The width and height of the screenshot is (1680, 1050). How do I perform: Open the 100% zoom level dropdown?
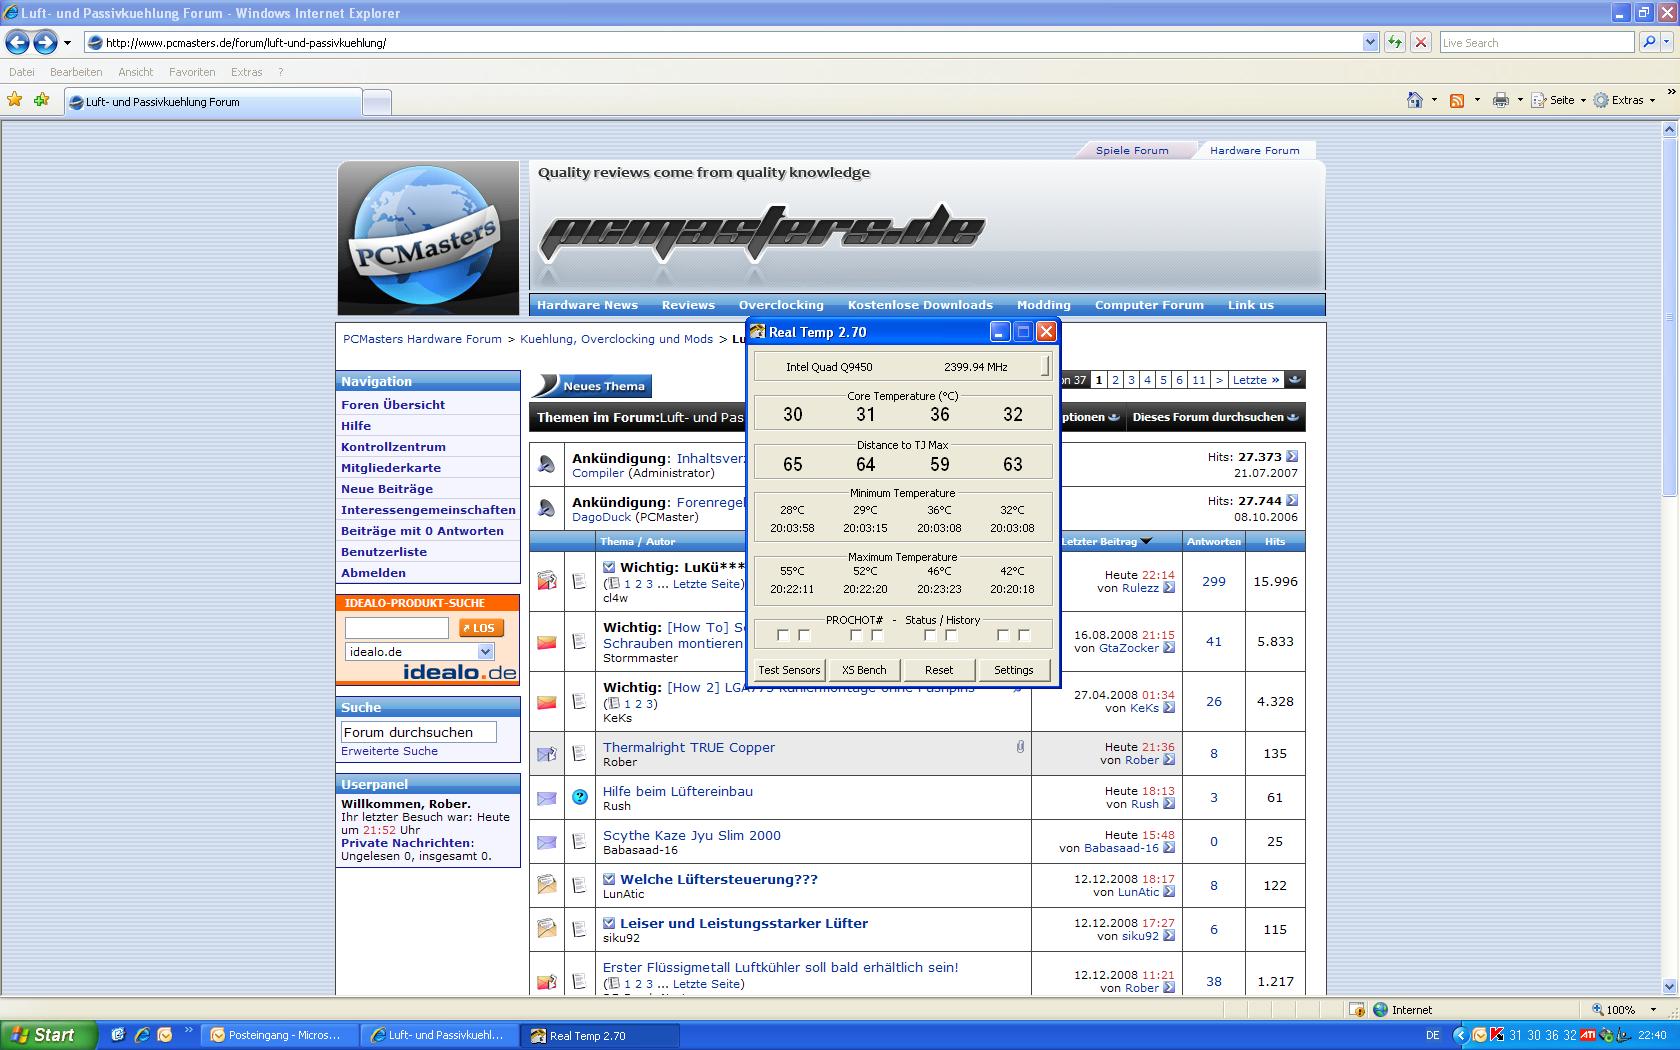[x=1653, y=1010]
